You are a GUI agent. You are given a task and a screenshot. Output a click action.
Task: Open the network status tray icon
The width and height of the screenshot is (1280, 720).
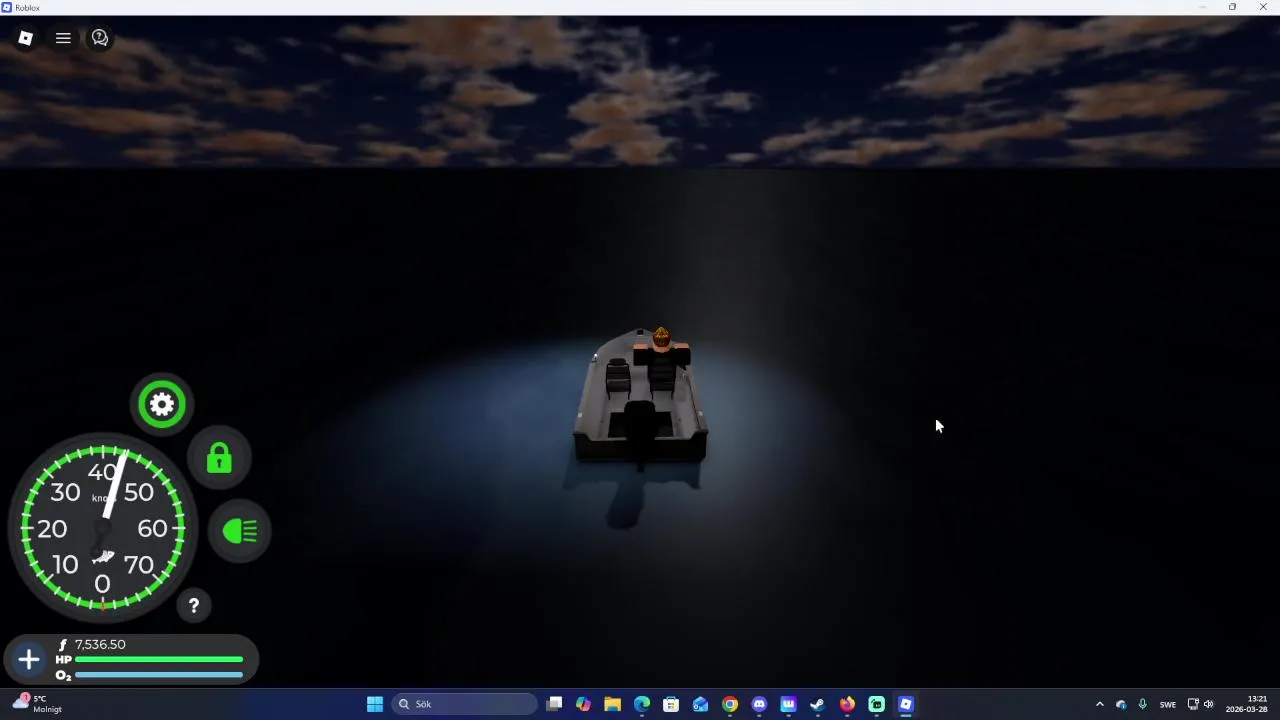(1193, 704)
